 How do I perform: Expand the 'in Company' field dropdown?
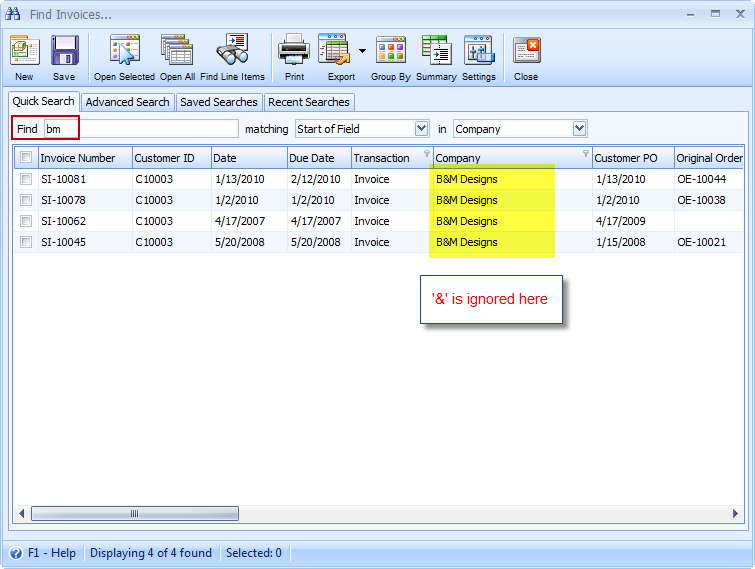pos(579,129)
